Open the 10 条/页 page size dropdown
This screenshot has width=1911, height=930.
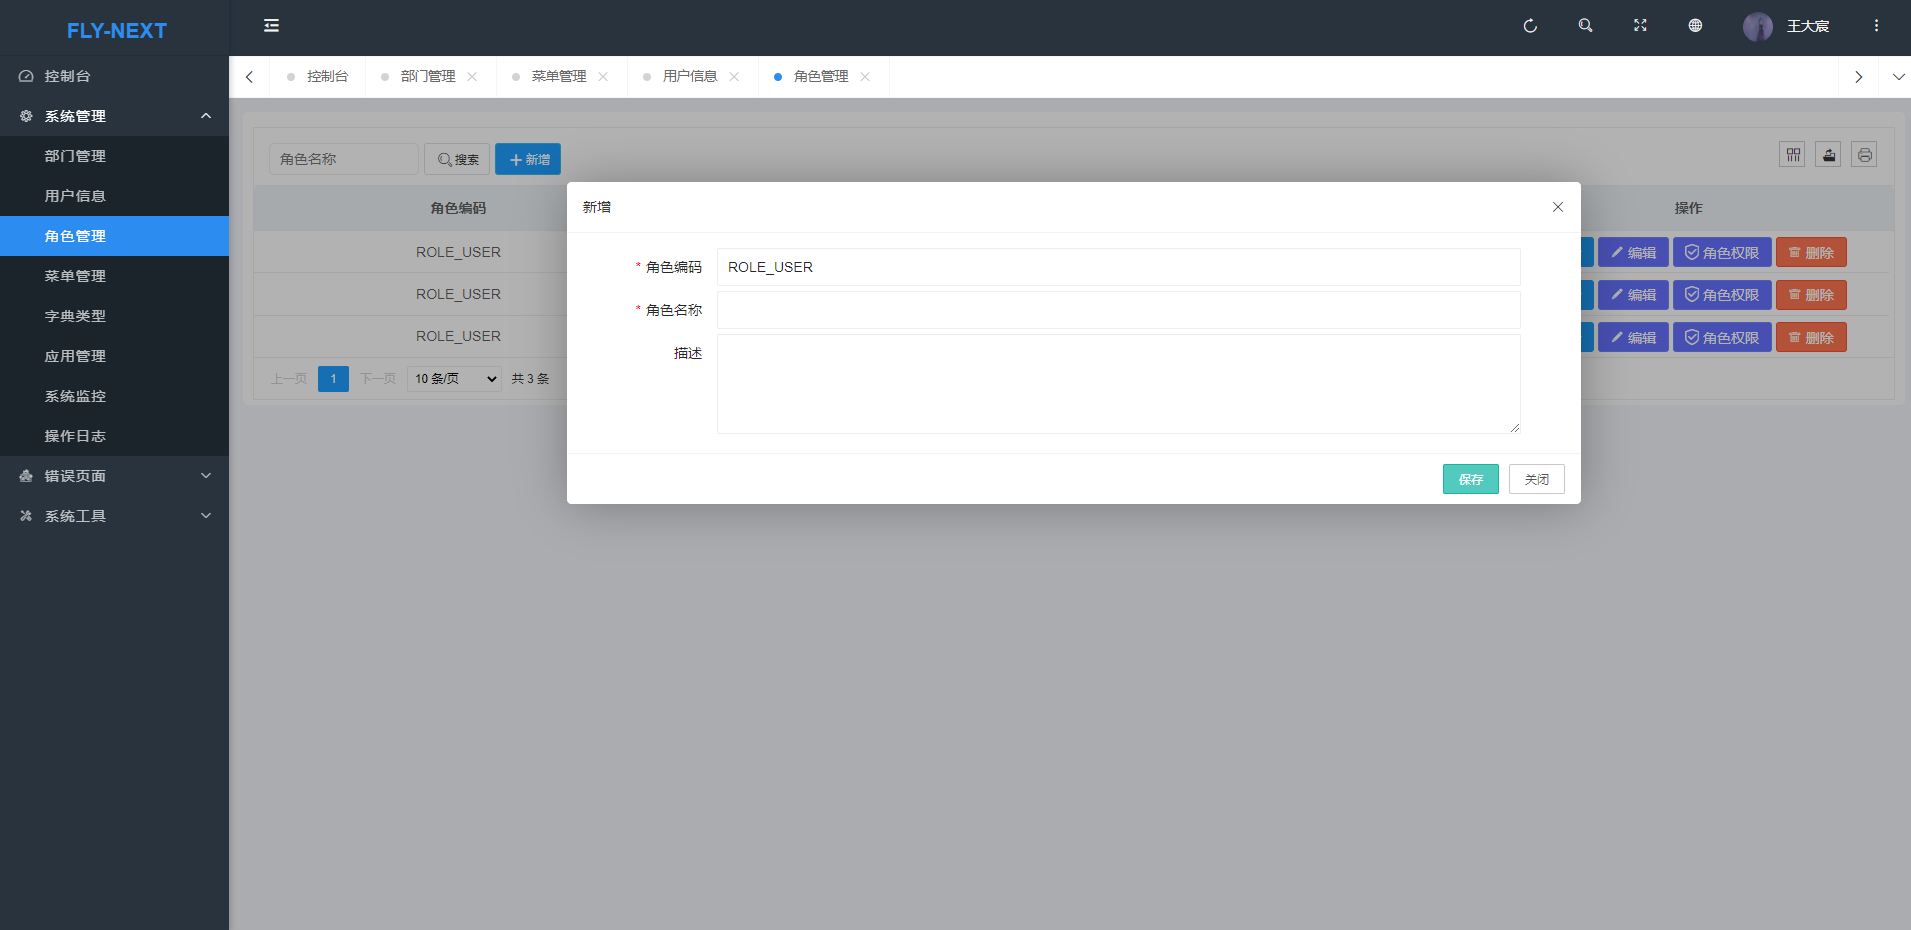click(x=454, y=379)
